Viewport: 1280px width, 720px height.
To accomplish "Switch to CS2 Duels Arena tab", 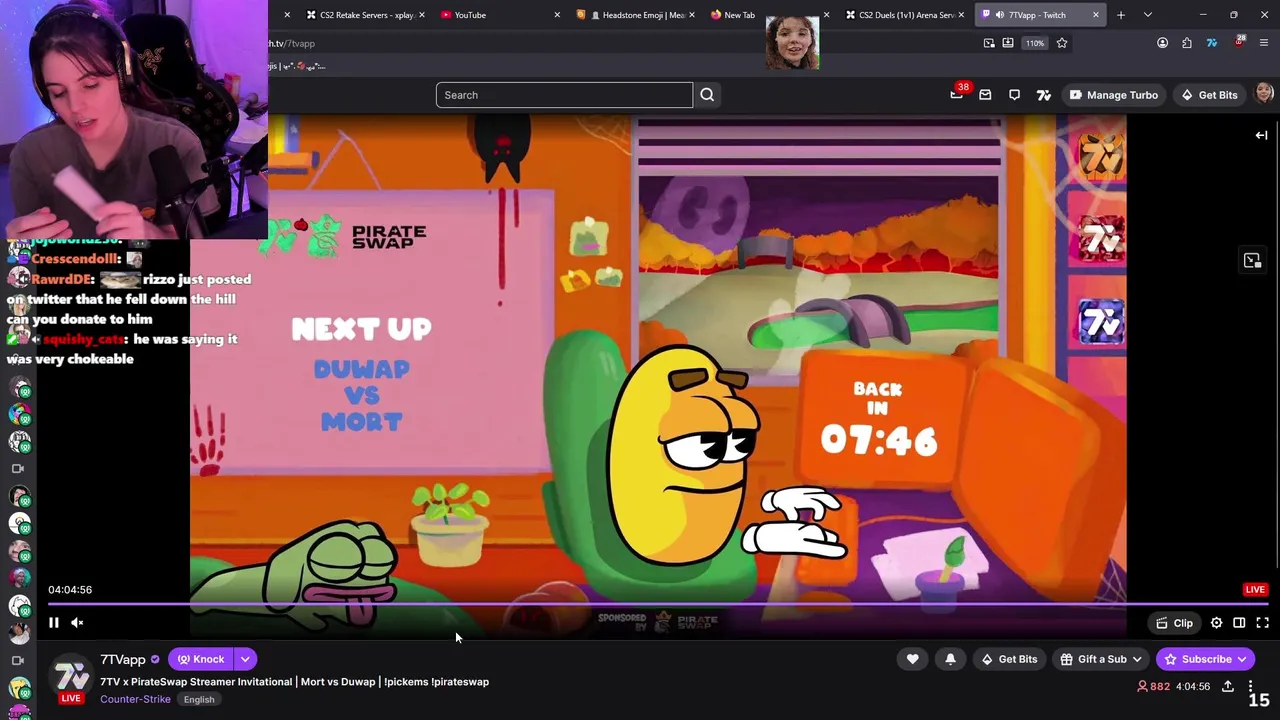I will 905,15.
